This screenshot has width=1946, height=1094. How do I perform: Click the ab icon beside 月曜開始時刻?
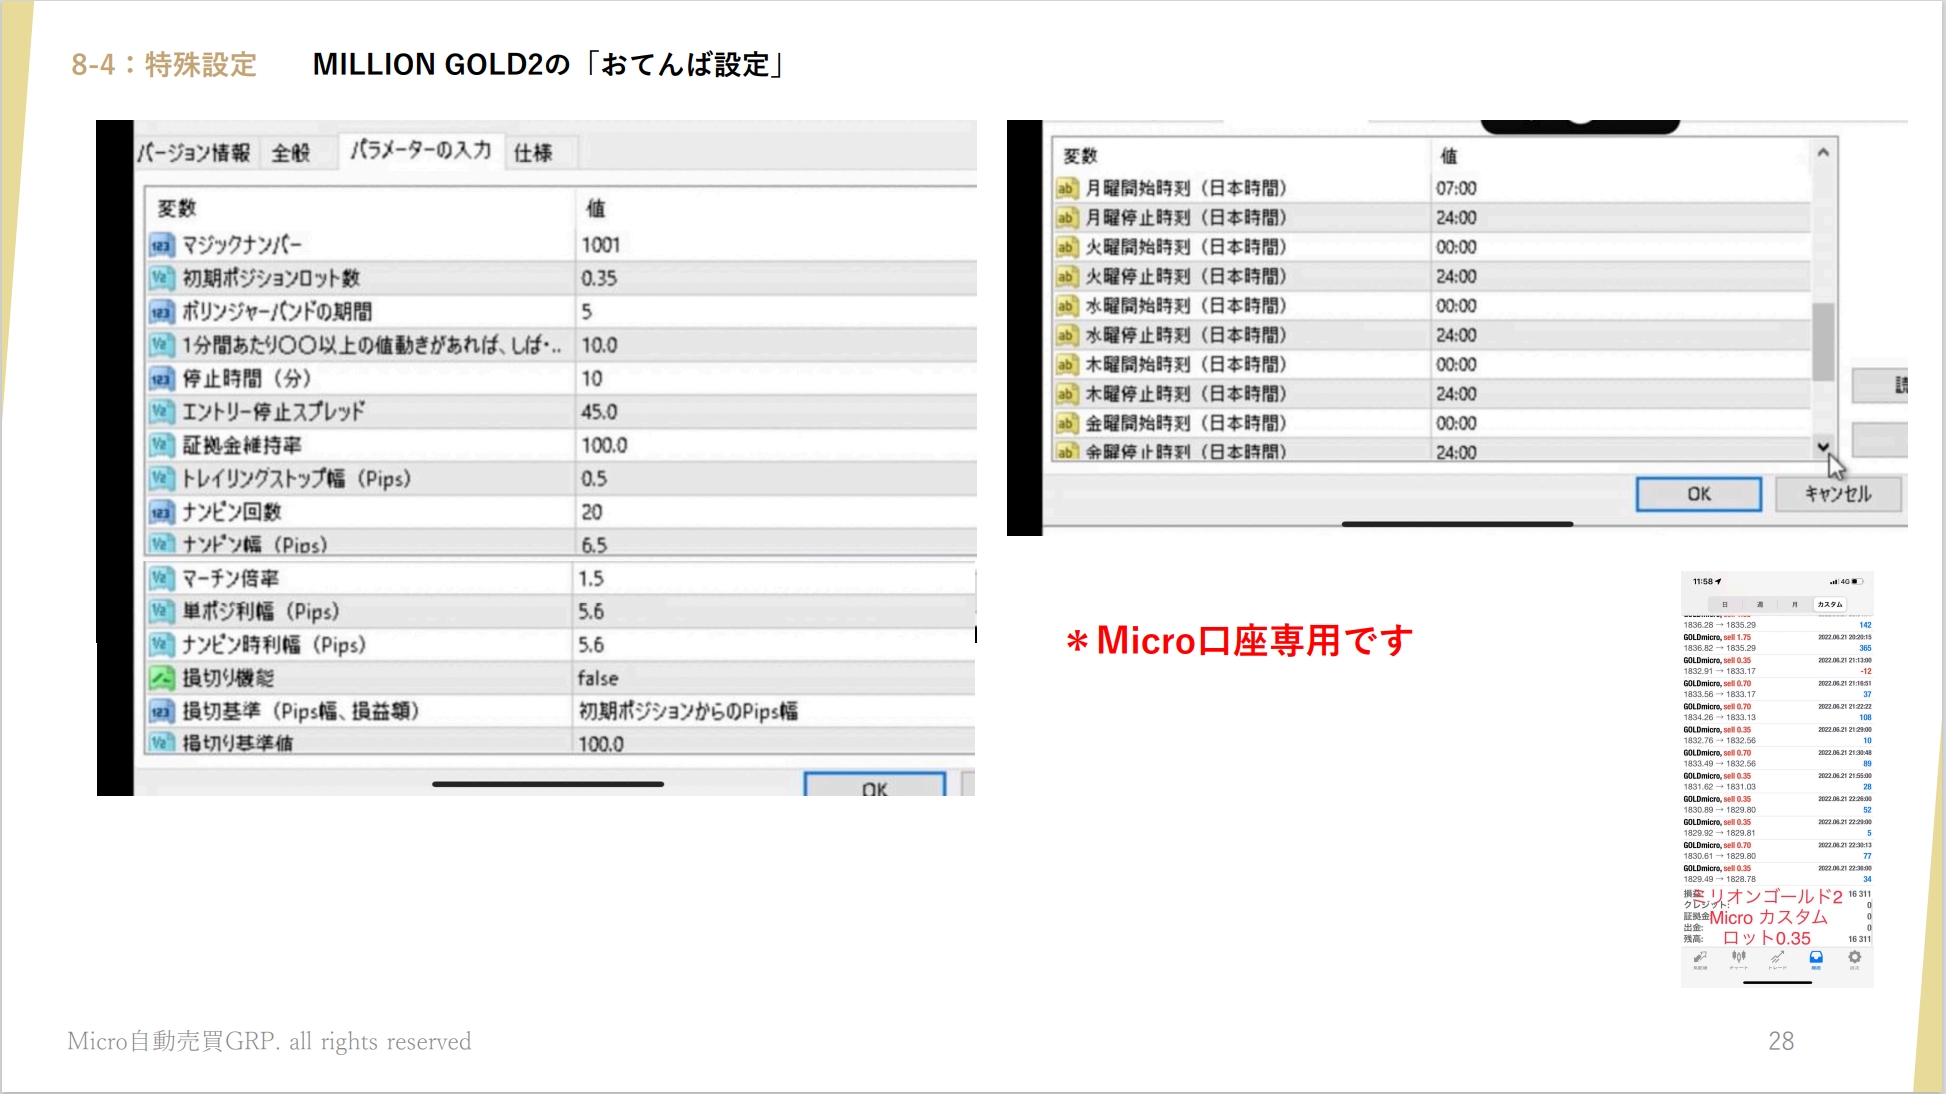[1066, 188]
